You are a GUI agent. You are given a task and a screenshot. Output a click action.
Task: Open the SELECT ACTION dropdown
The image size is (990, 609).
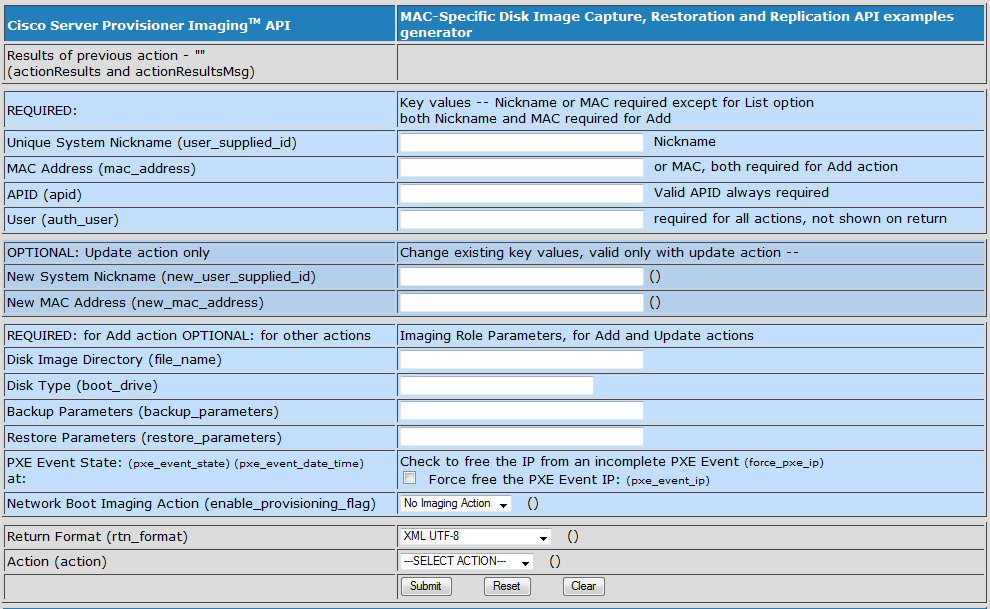click(467, 561)
